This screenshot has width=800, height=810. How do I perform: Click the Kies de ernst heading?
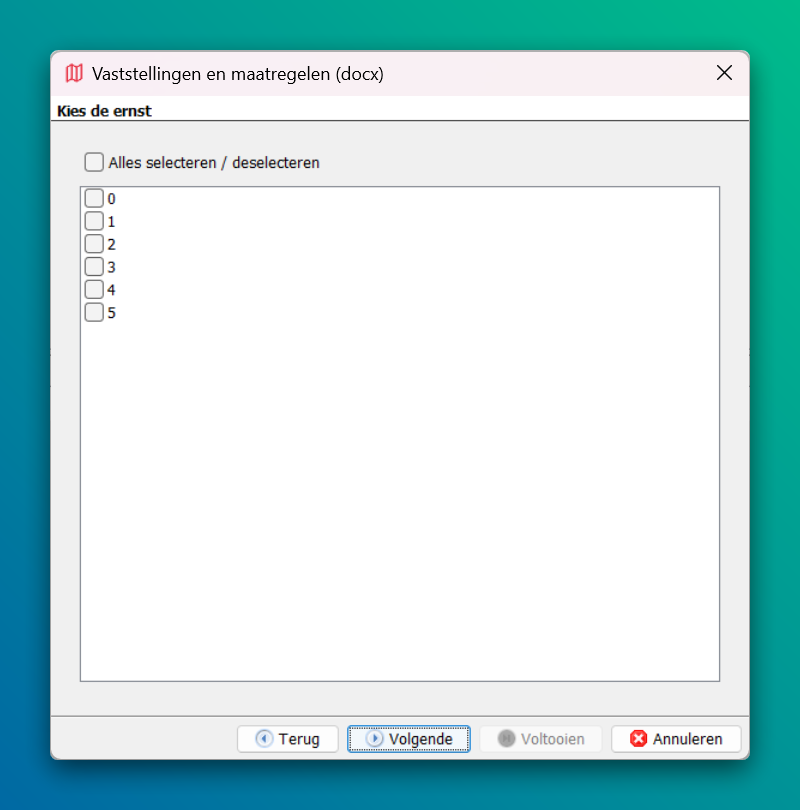click(x=105, y=111)
